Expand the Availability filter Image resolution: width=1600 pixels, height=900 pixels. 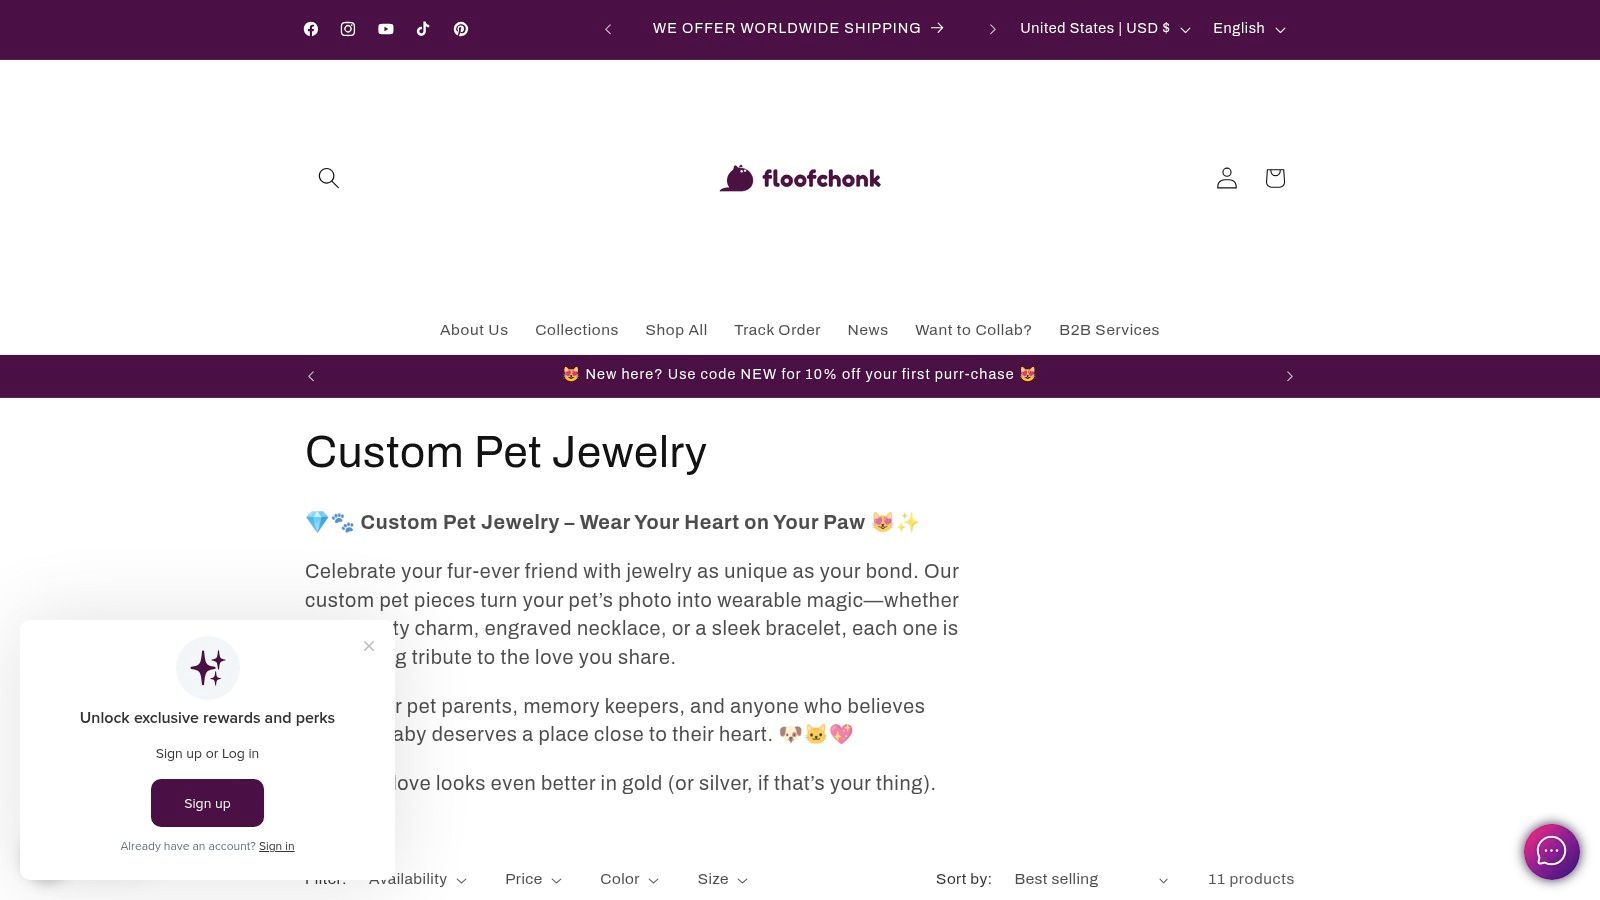point(416,879)
